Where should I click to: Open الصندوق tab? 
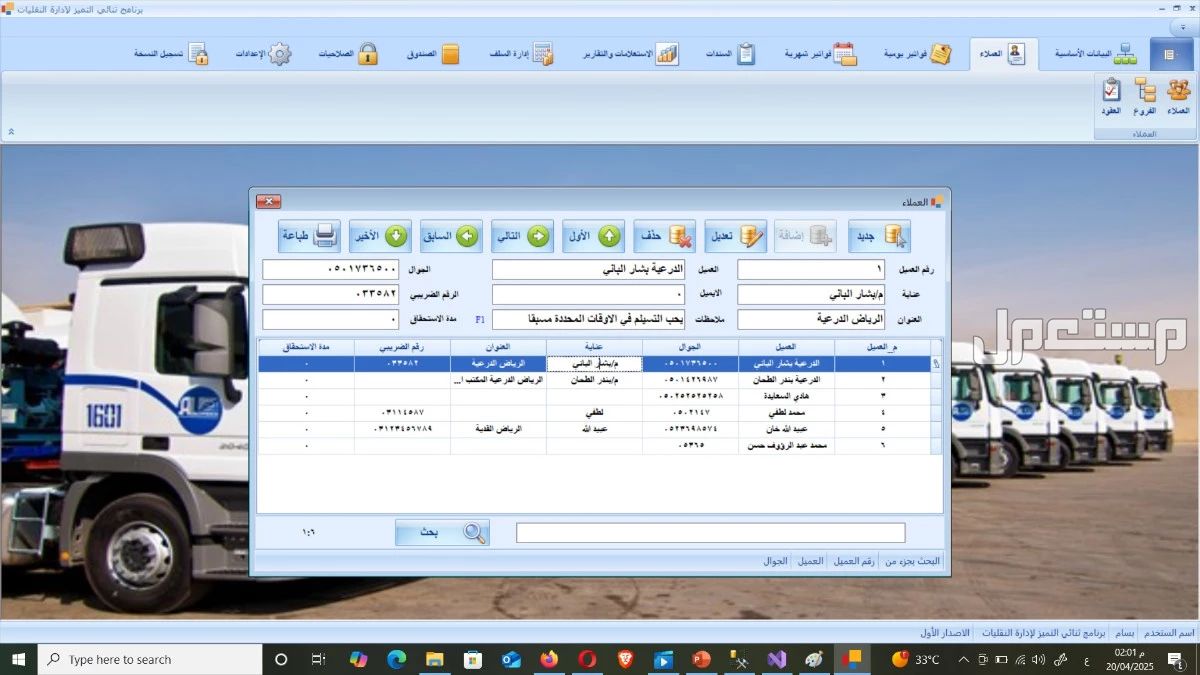point(433,54)
